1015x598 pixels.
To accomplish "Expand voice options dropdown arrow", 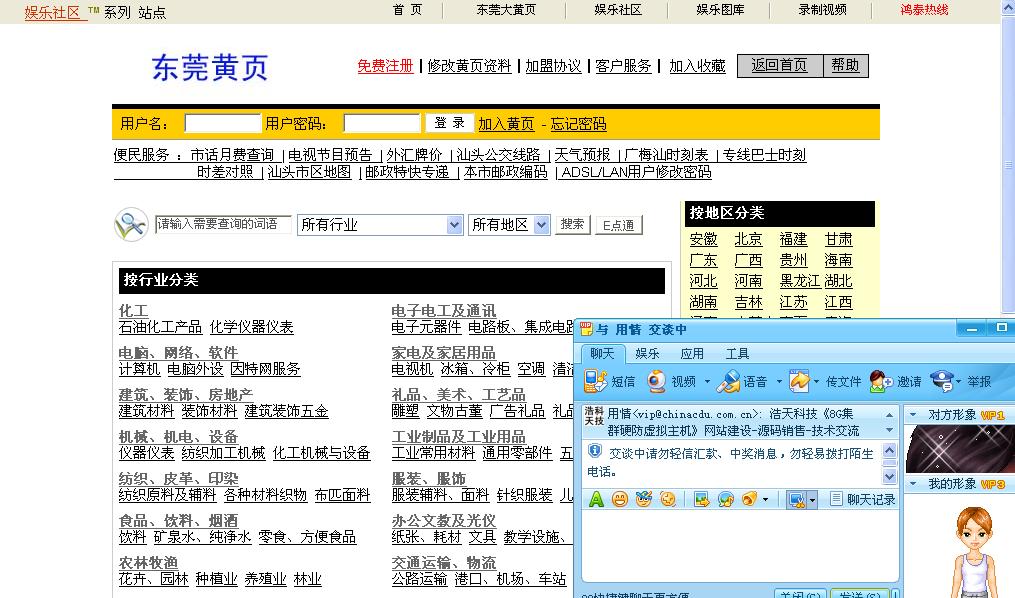I will click(779, 382).
